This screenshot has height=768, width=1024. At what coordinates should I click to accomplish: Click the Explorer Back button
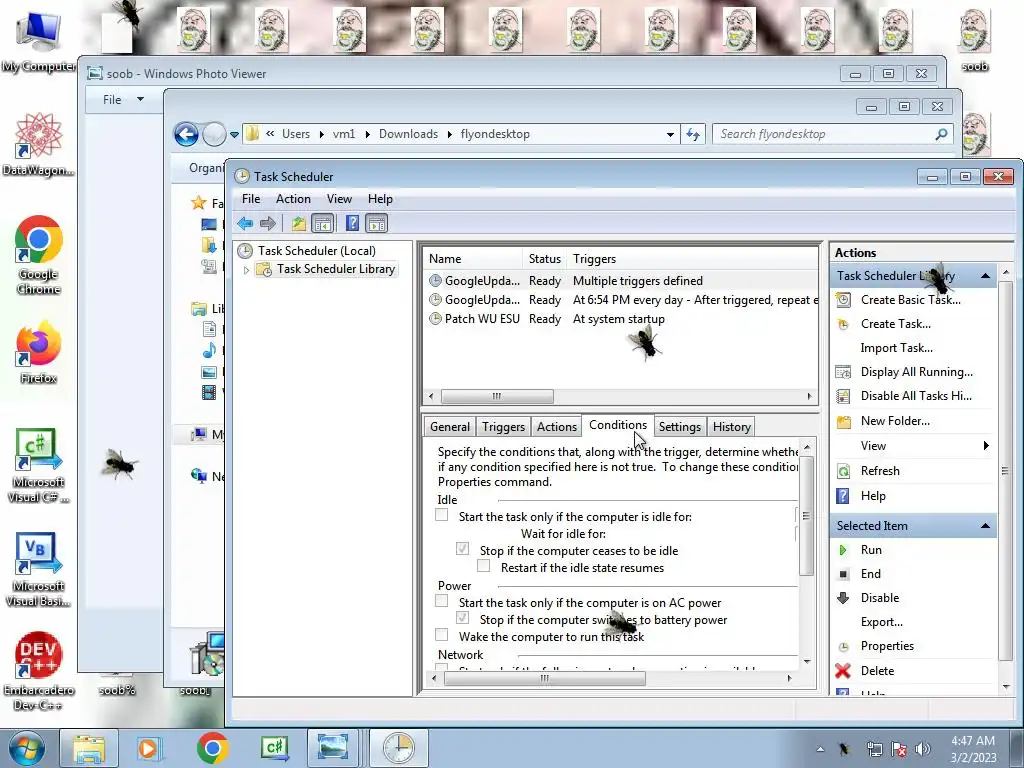coord(186,135)
